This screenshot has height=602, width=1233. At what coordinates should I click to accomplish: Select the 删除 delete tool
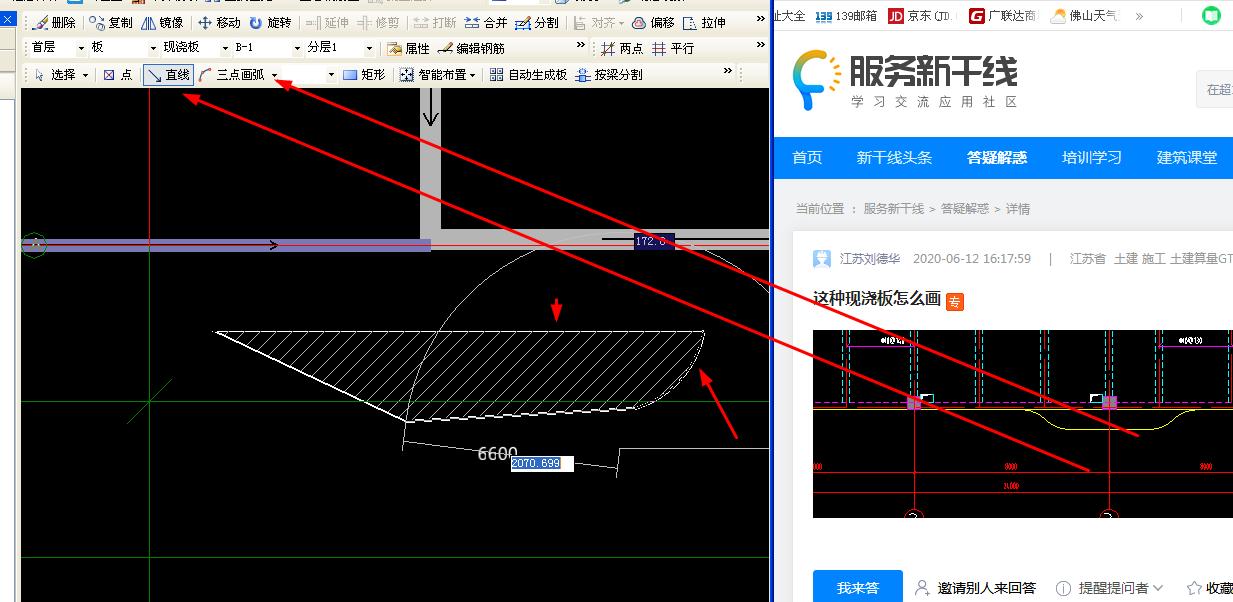pyautogui.click(x=53, y=23)
